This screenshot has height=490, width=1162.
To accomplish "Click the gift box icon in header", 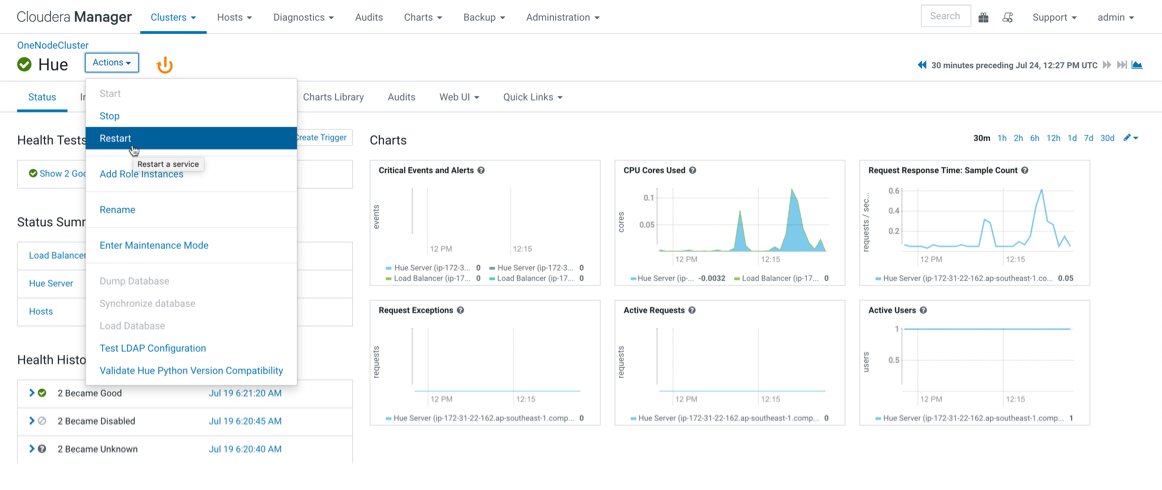I will pyautogui.click(x=983, y=17).
